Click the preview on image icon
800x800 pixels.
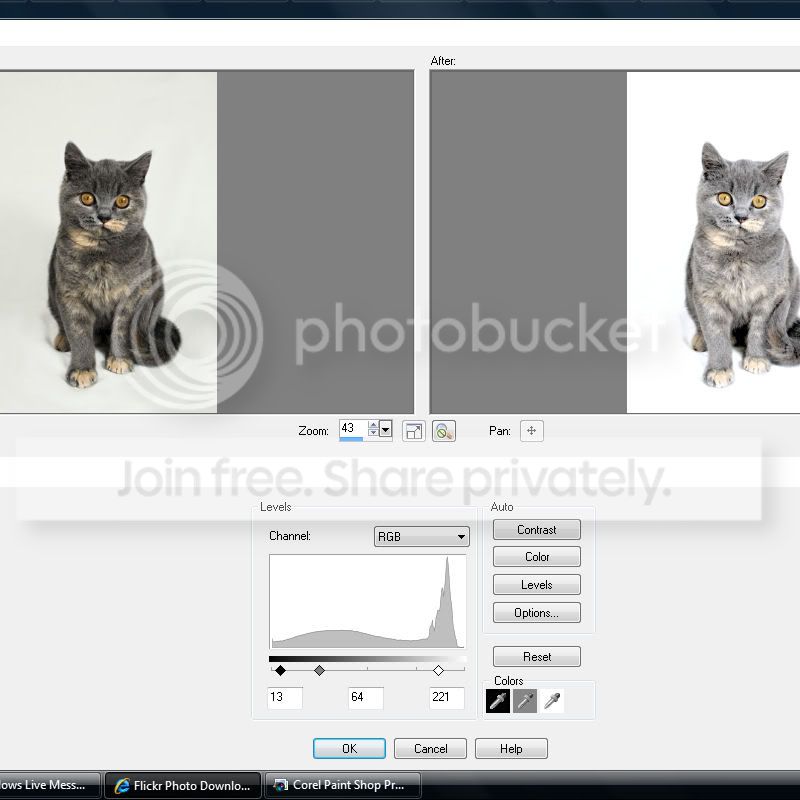(x=444, y=431)
